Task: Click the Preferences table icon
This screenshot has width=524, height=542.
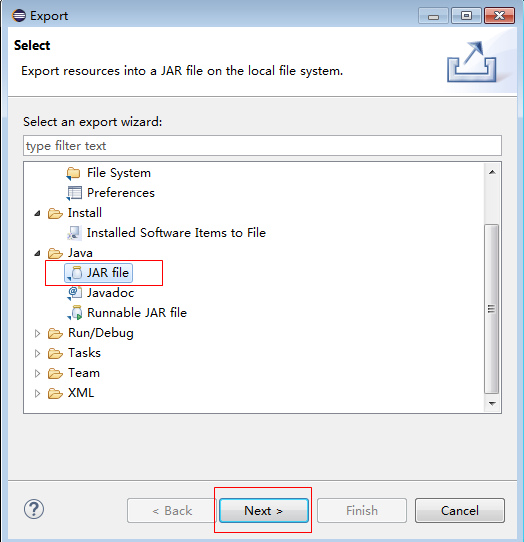Action: (x=74, y=193)
